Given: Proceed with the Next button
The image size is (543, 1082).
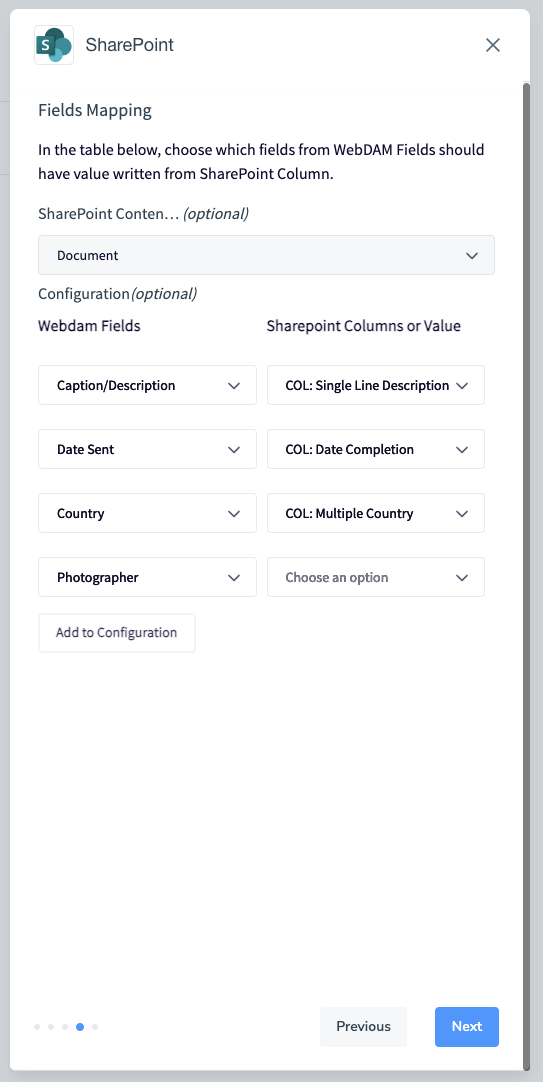Looking at the screenshot, I should [x=467, y=1027].
